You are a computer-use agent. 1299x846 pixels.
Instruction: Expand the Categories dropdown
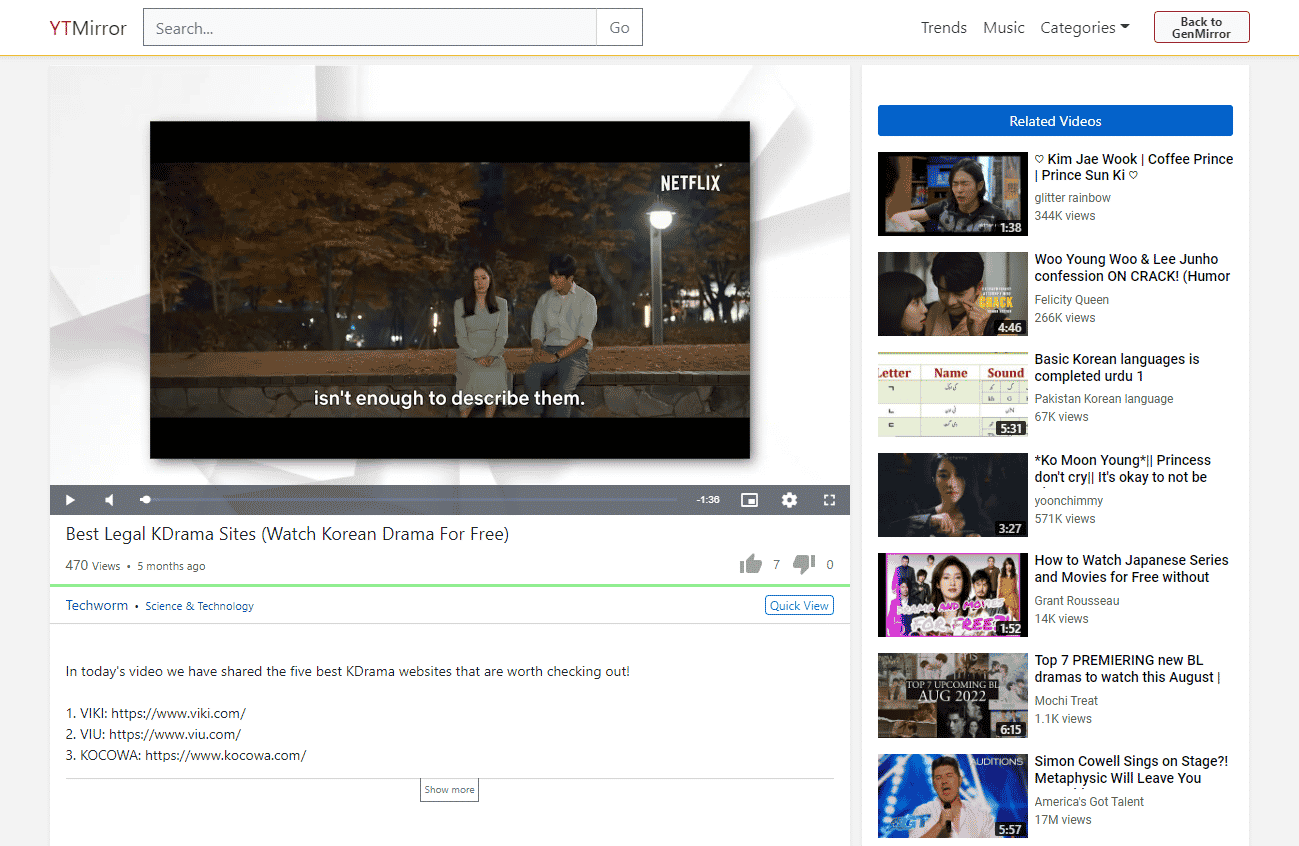coord(1084,27)
